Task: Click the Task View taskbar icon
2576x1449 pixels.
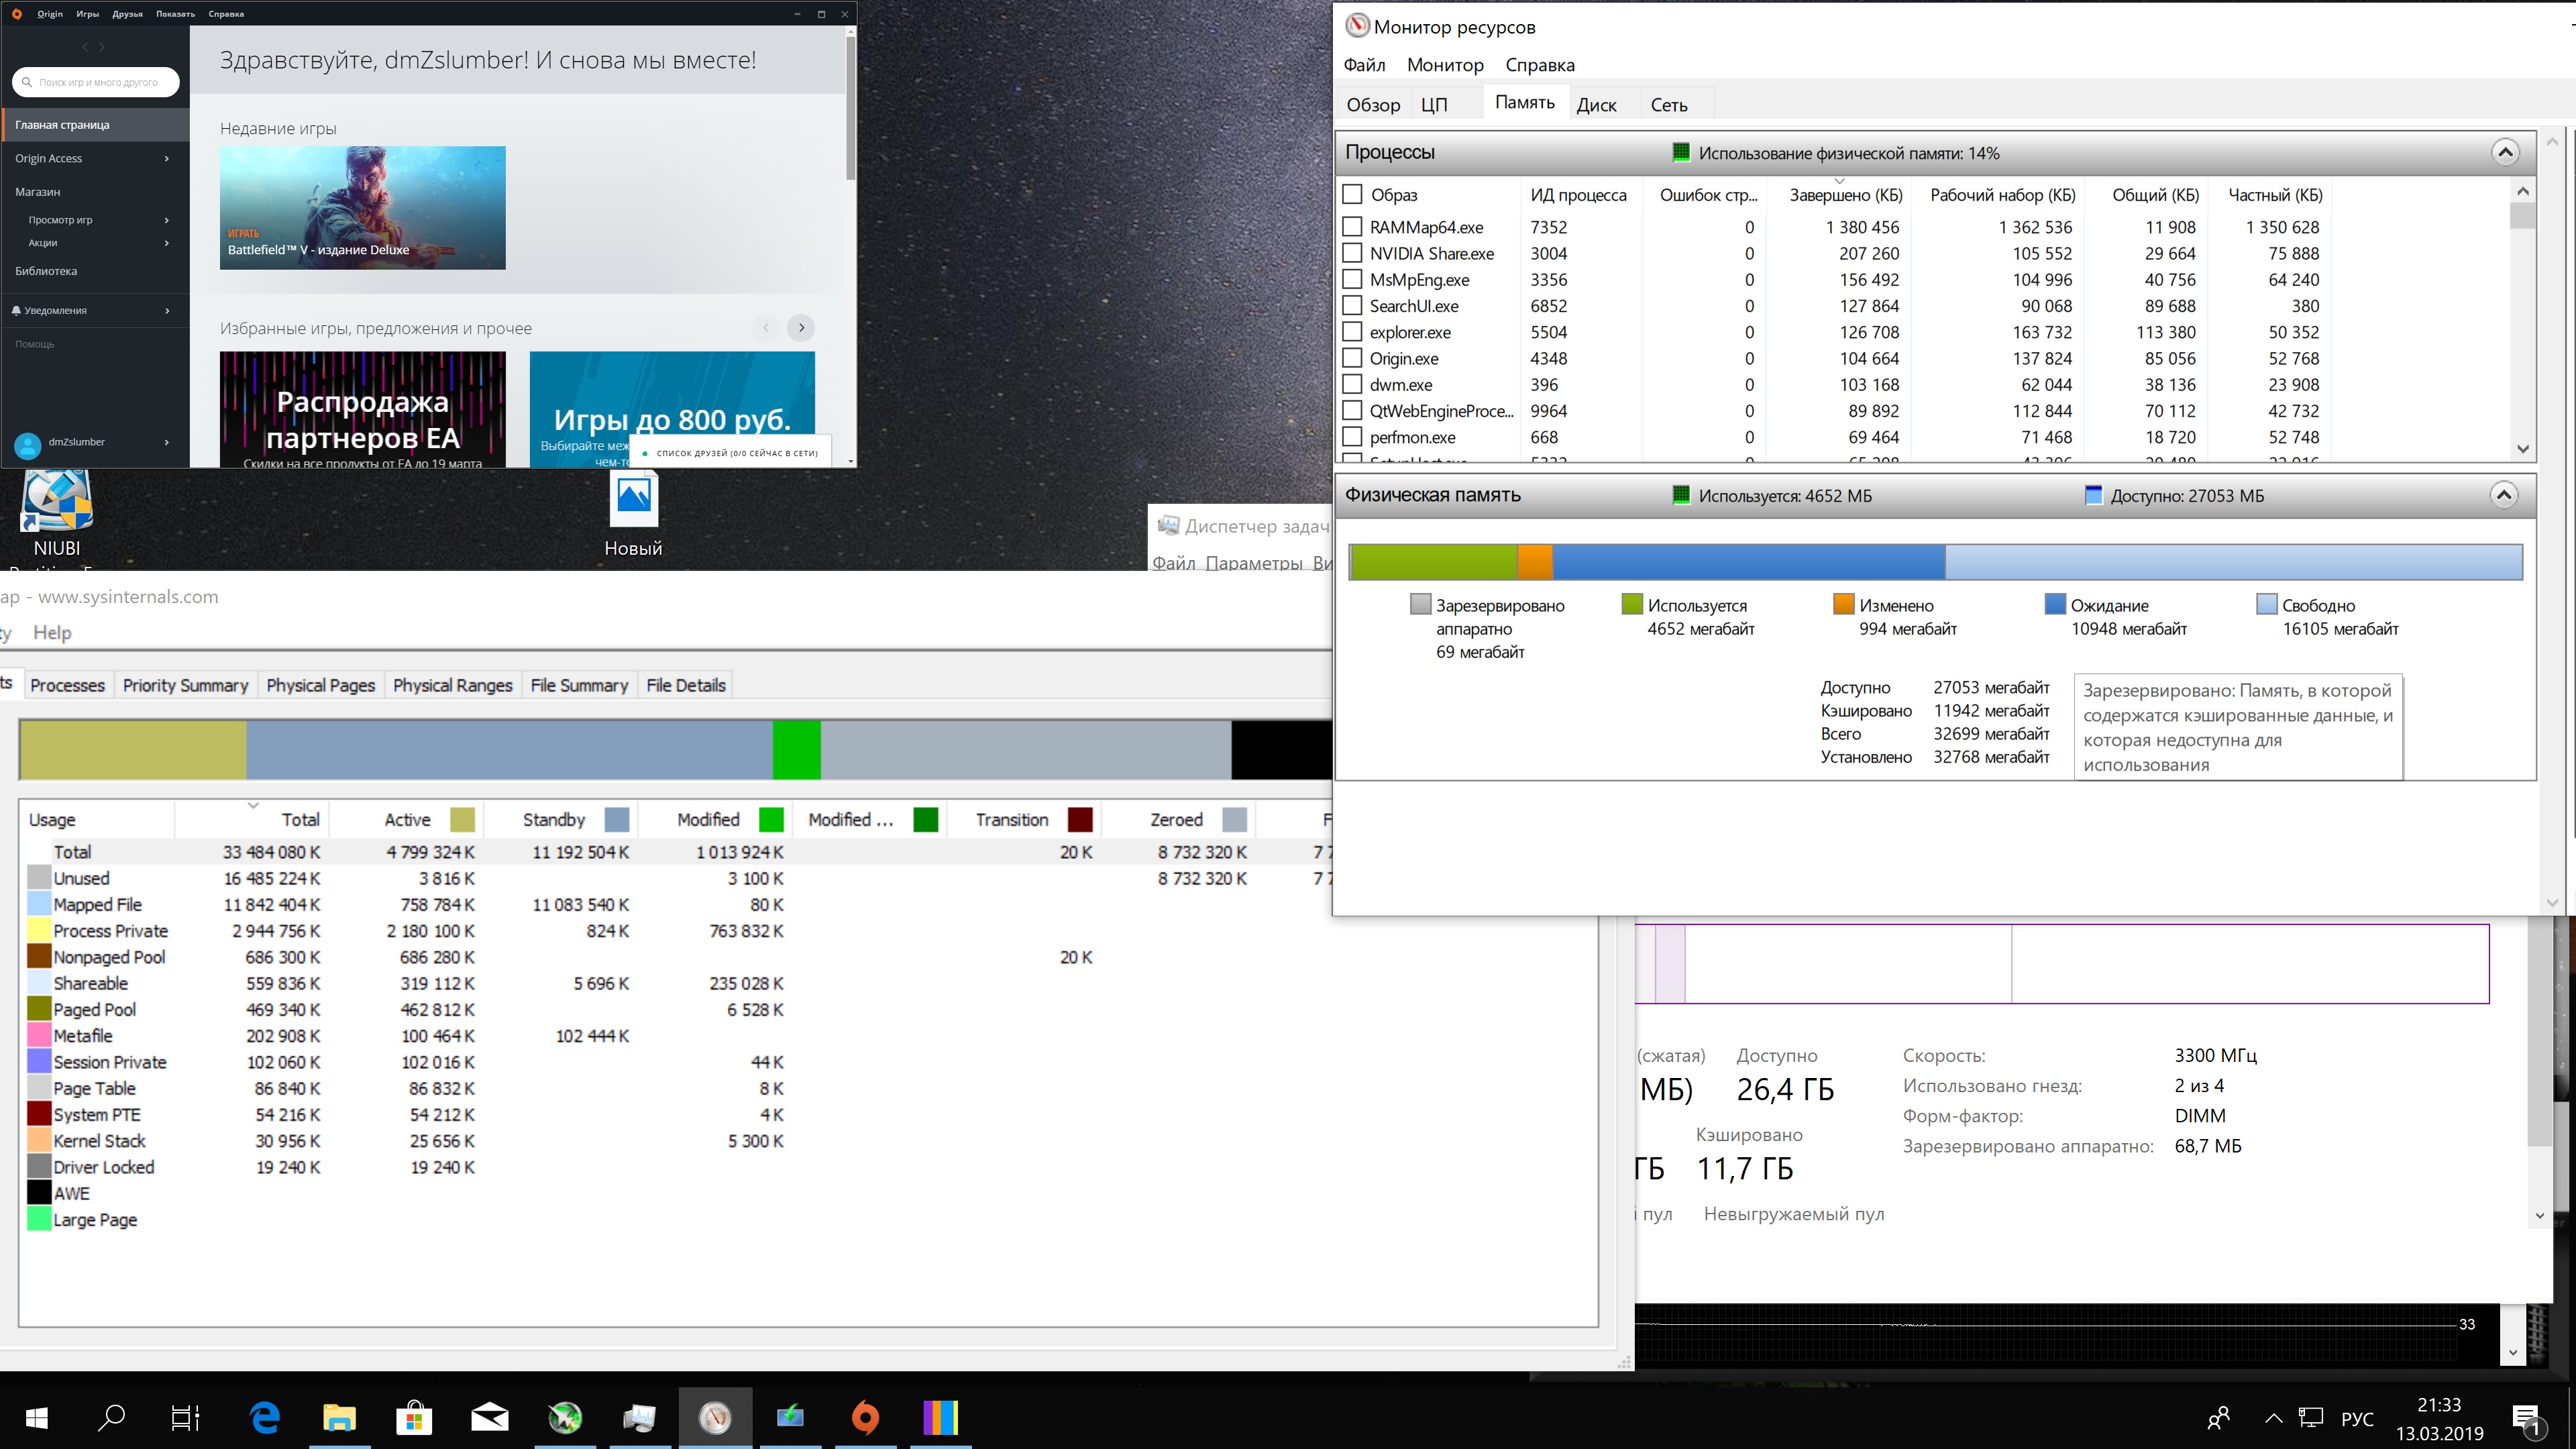Action: 185,1417
